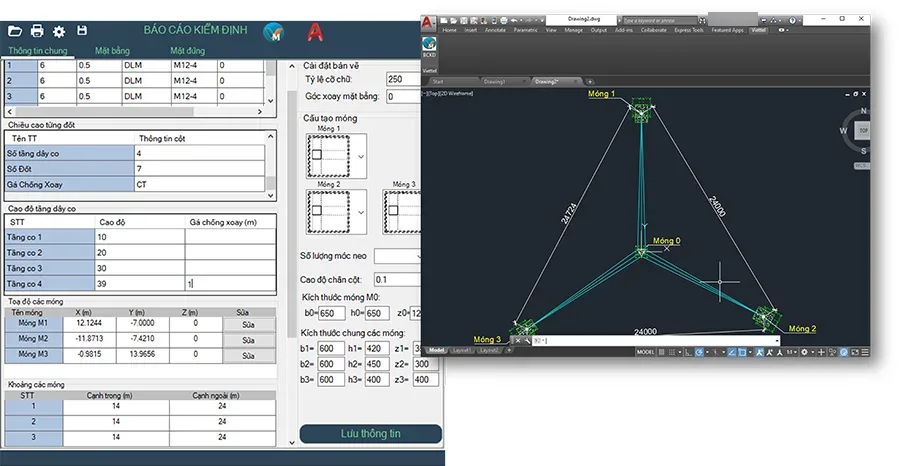
Task: Expand command line history arrow
Action: pos(777,340)
